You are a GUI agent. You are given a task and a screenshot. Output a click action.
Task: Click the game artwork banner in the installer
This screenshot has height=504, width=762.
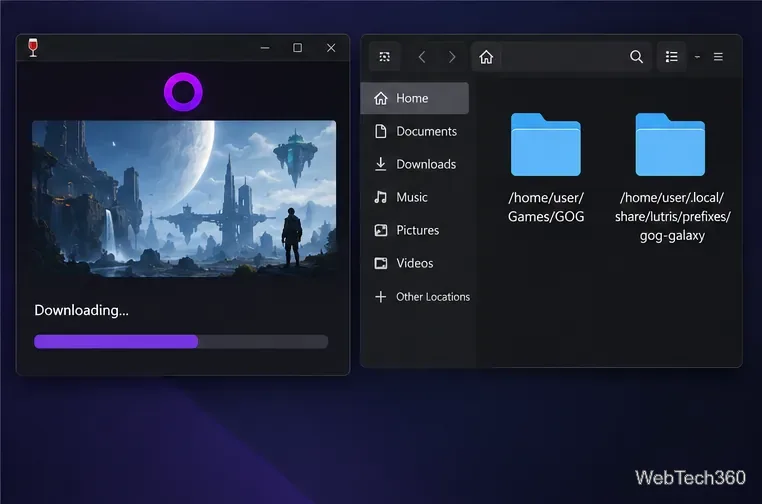tap(184, 199)
